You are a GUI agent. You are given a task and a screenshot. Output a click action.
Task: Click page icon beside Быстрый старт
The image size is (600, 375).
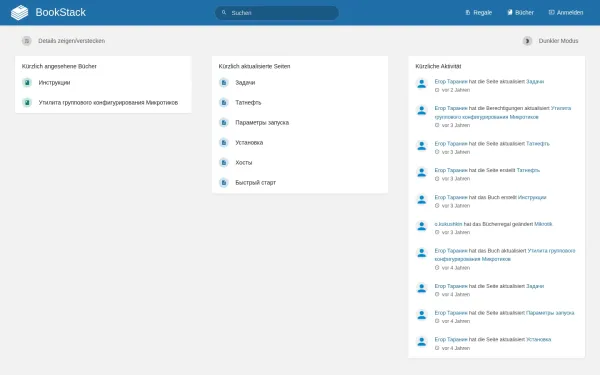(224, 183)
